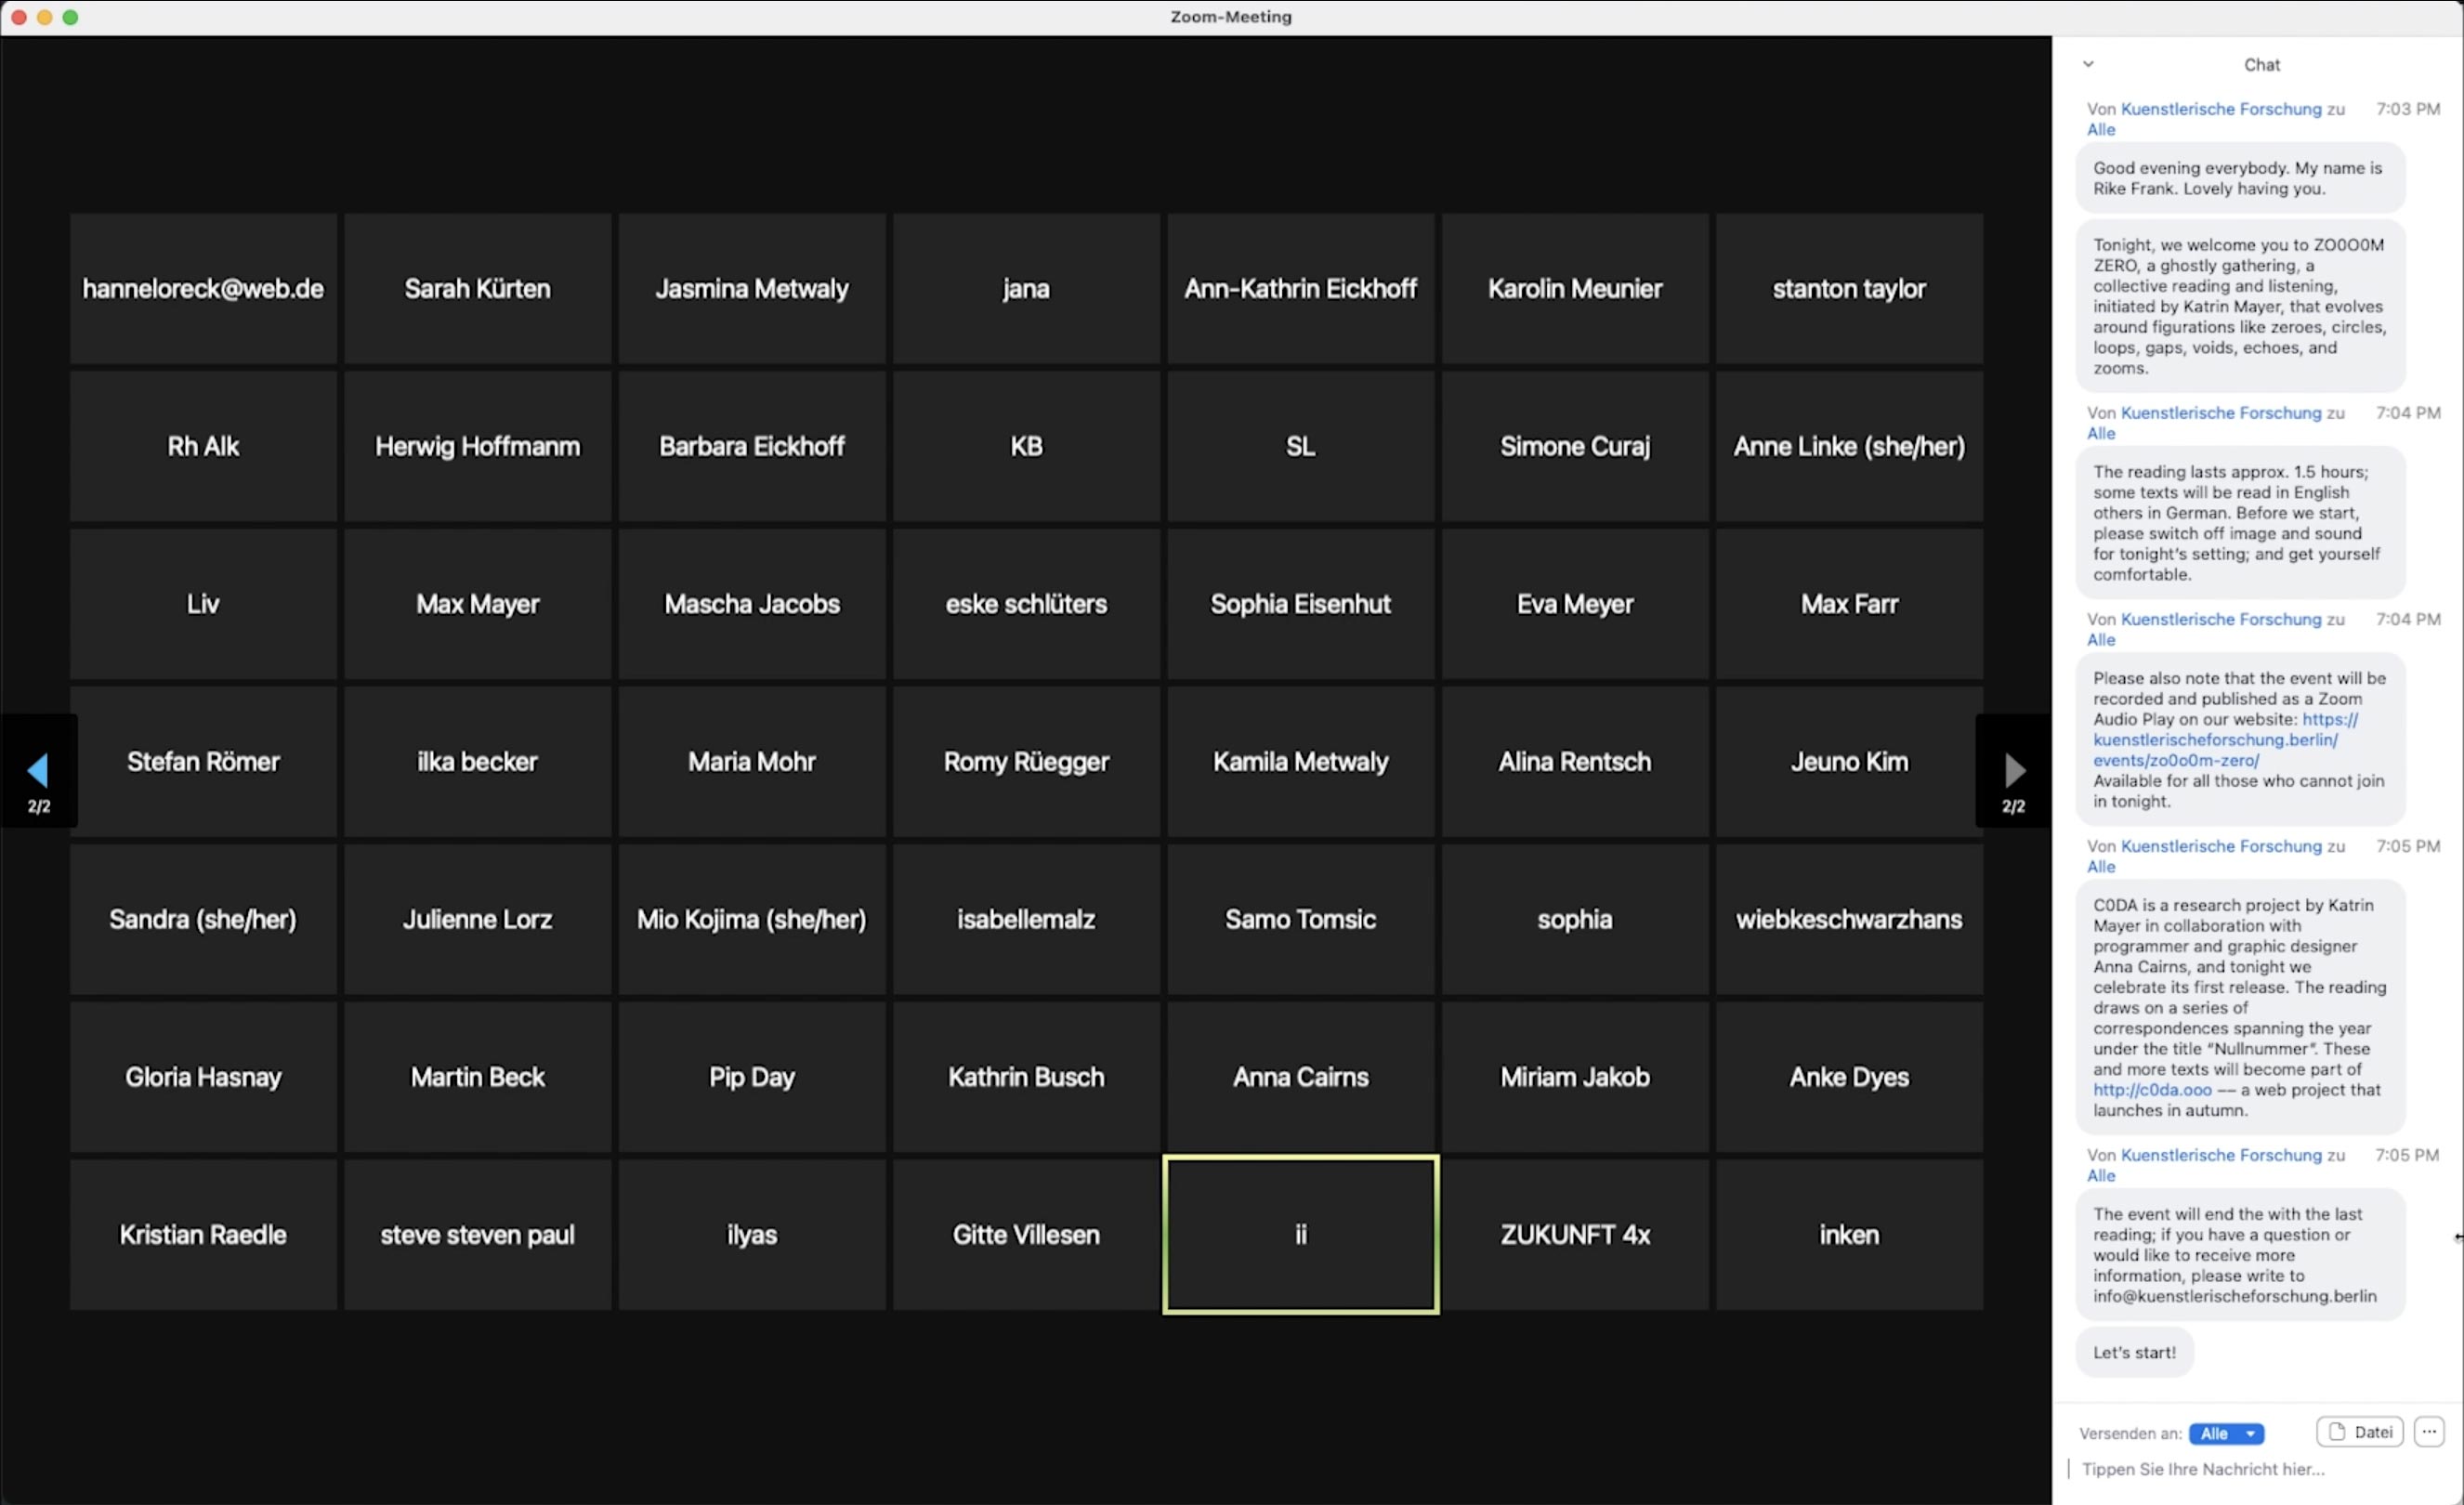The height and width of the screenshot is (1505, 2464).
Task: Select Anna Cairns participant tile
Action: [1300, 1077]
